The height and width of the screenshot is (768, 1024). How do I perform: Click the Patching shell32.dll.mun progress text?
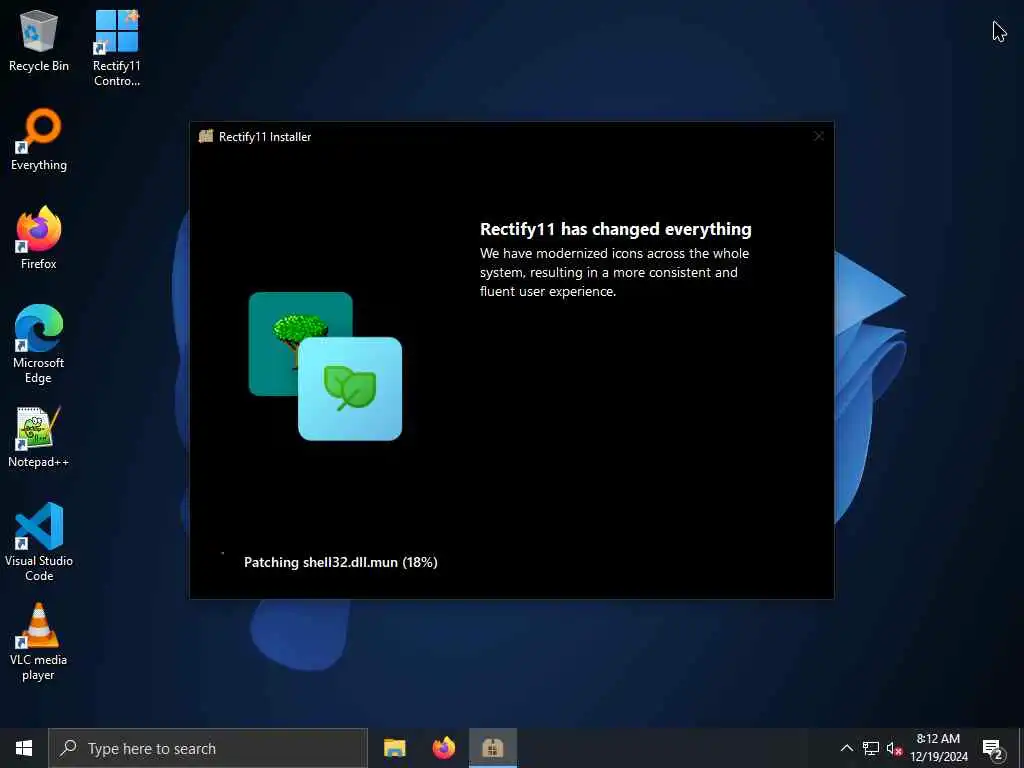340,562
